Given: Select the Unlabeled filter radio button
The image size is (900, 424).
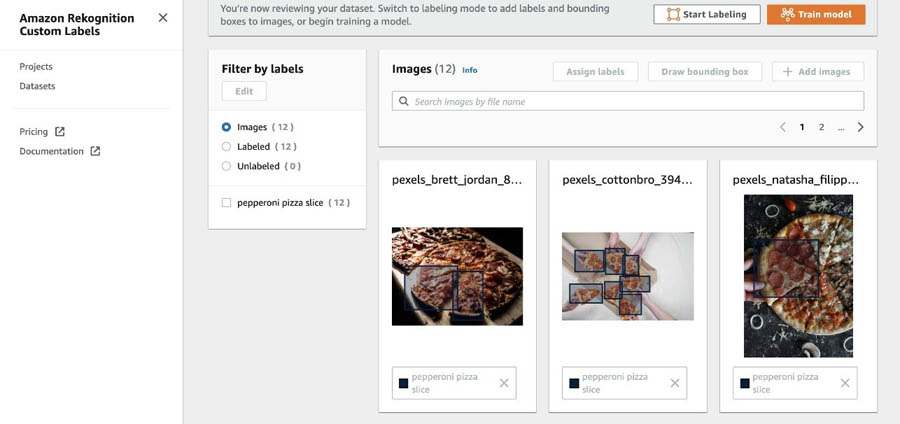Looking at the screenshot, I should (x=226, y=166).
